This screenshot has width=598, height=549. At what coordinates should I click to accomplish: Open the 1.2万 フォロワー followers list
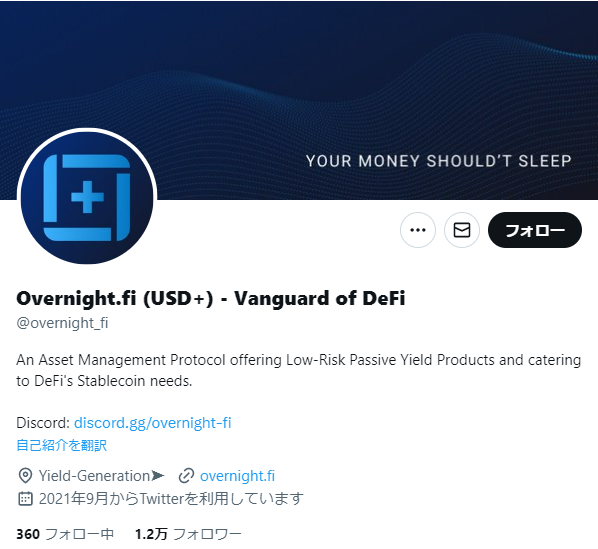tap(188, 534)
